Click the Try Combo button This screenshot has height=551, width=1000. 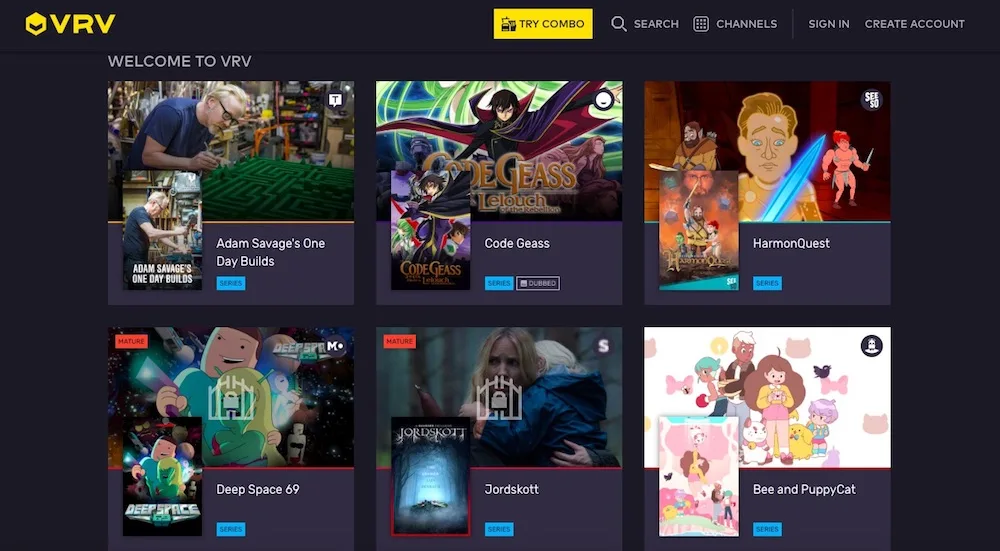click(543, 24)
